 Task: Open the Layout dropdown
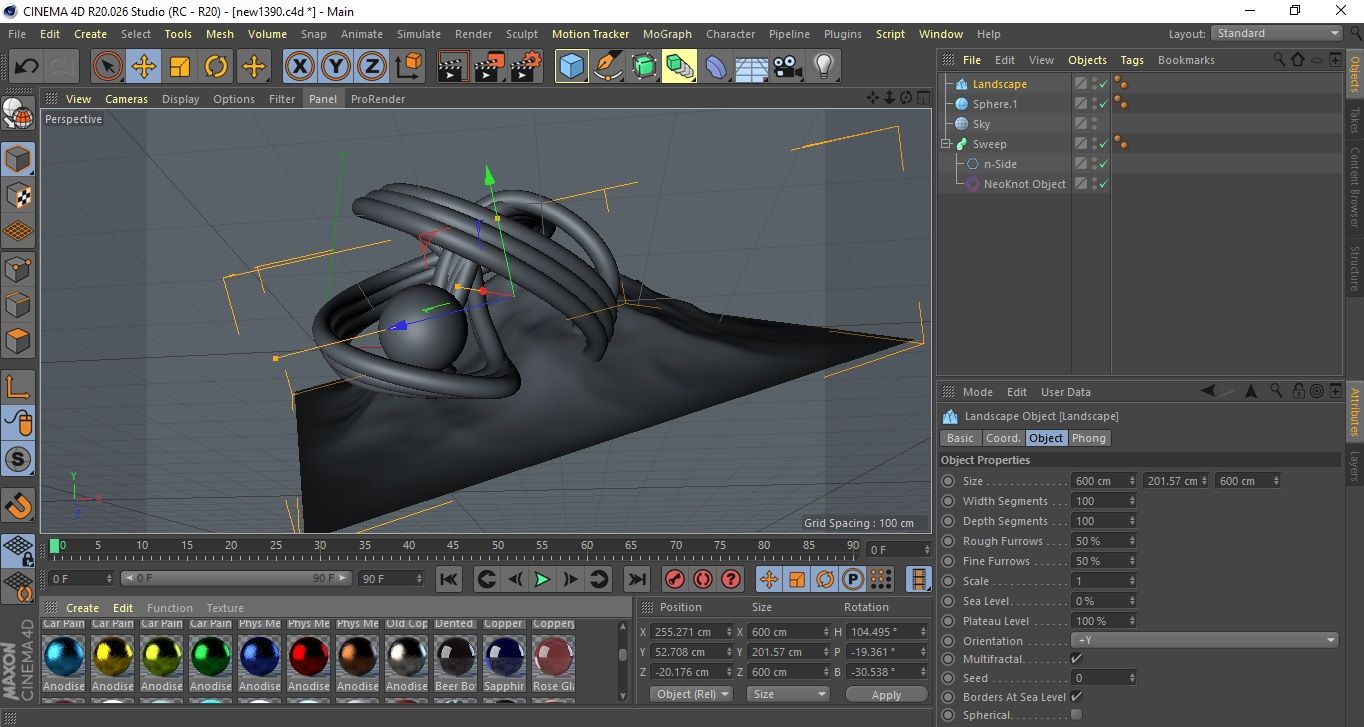(1277, 33)
